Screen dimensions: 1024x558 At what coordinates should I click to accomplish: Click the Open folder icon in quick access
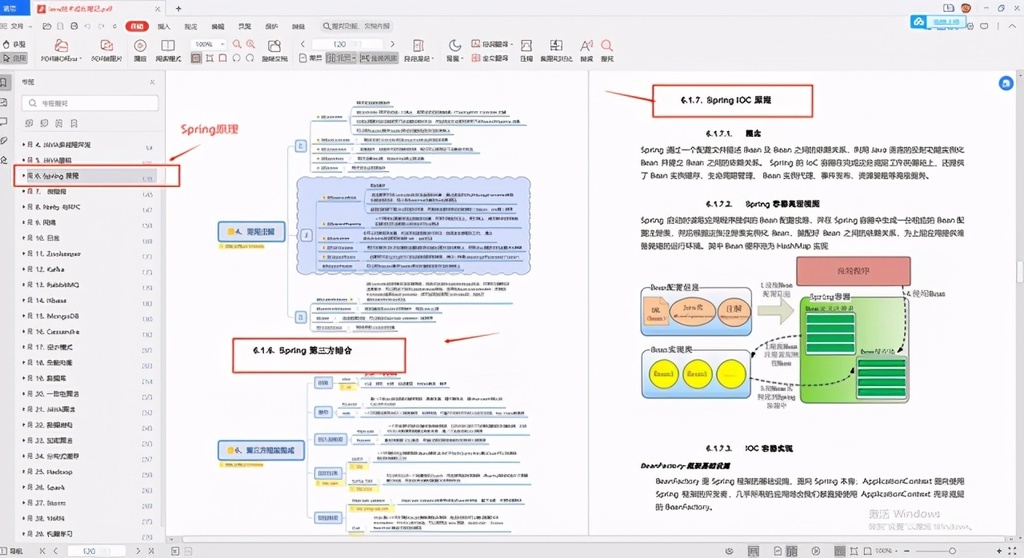47,26
